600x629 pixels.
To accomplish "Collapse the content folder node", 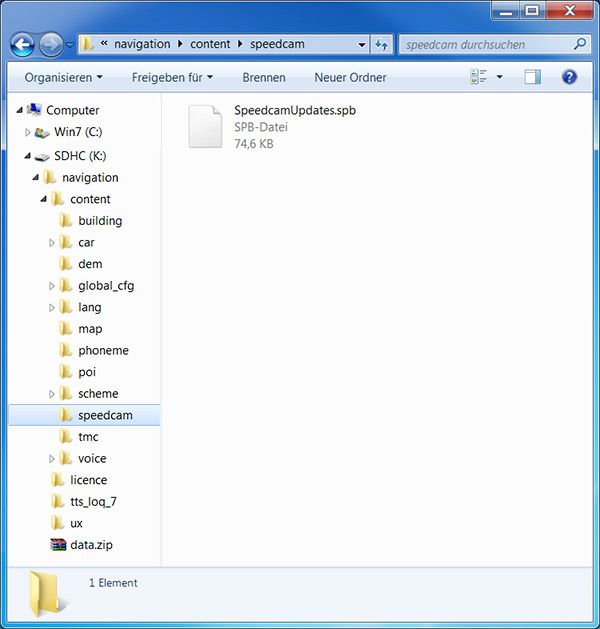I will click(x=43, y=199).
